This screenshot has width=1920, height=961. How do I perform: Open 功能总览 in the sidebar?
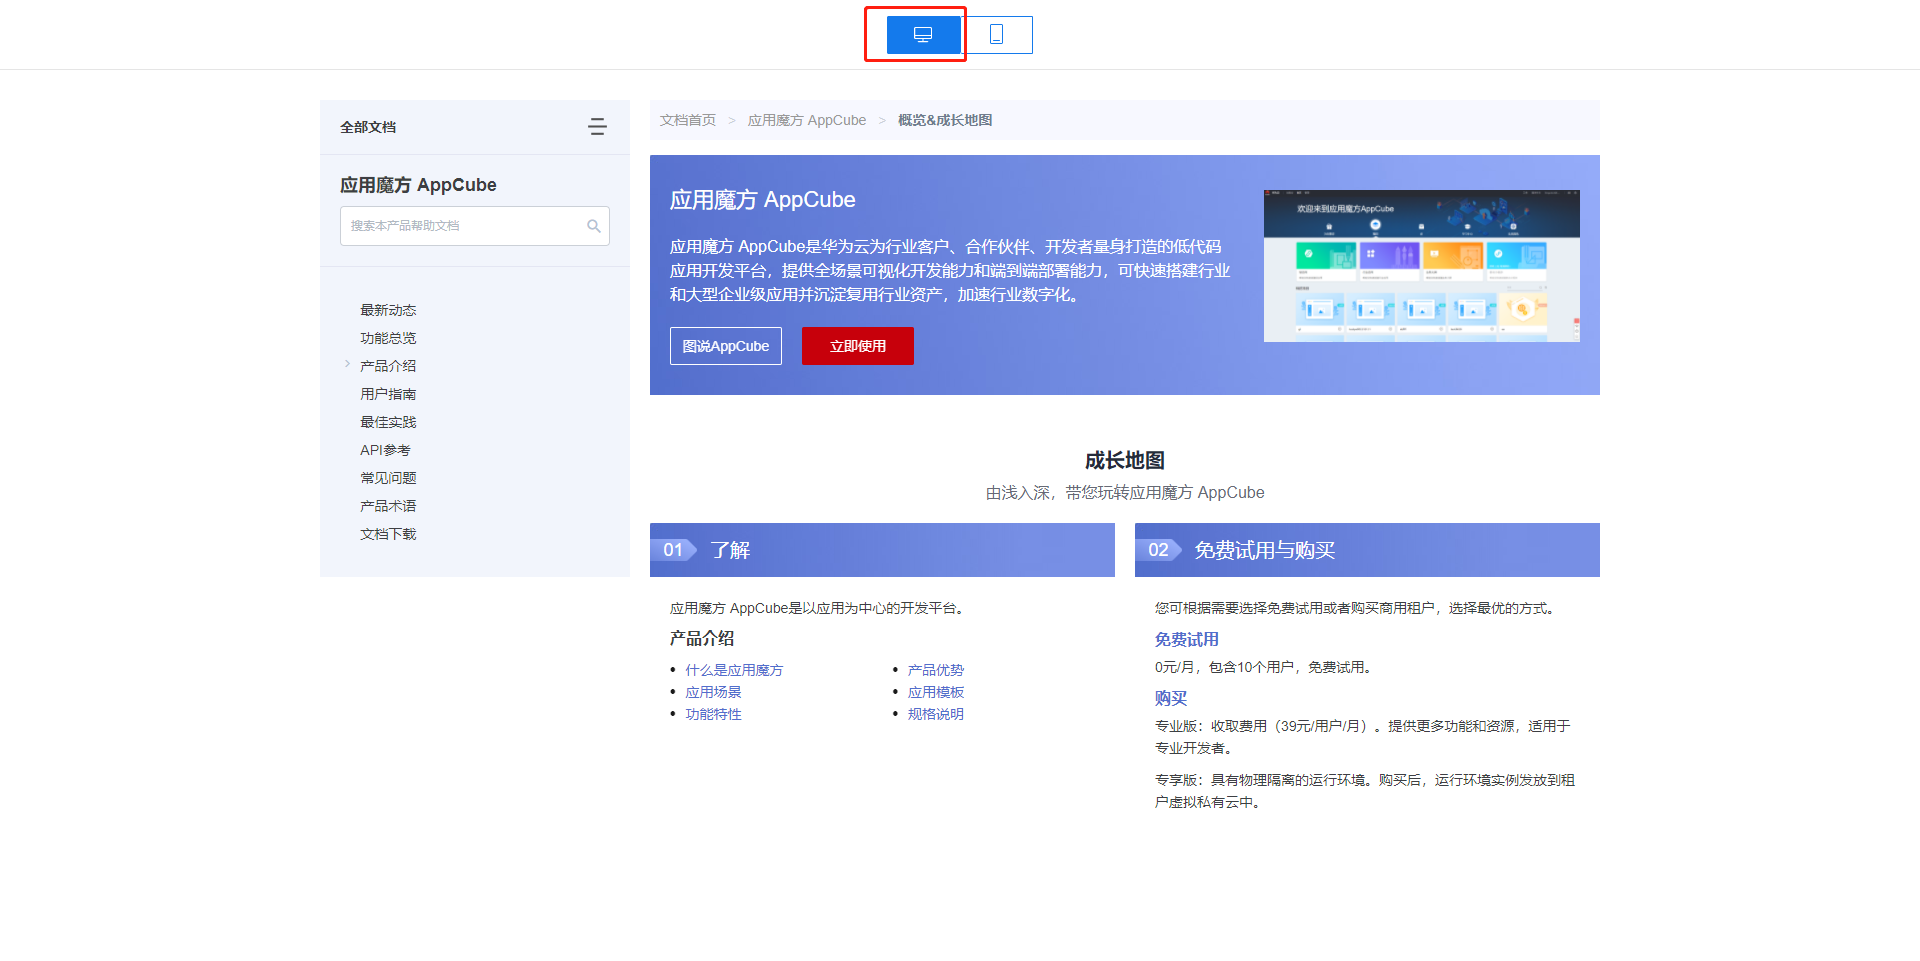pyautogui.click(x=388, y=338)
